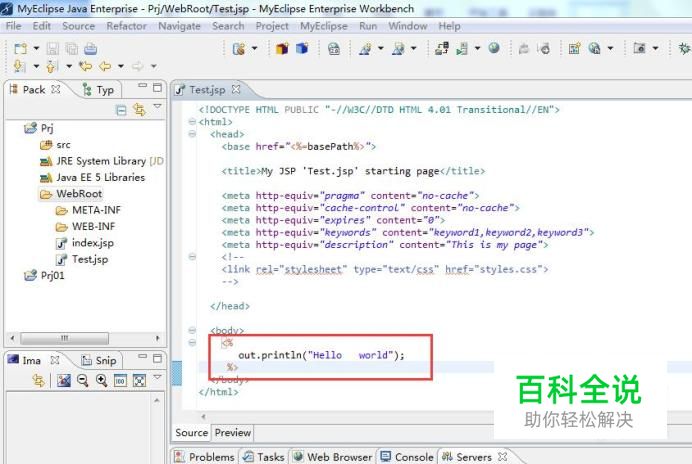The width and height of the screenshot is (692, 464).
Task: Open the Console view tab
Action: [407, 457]
